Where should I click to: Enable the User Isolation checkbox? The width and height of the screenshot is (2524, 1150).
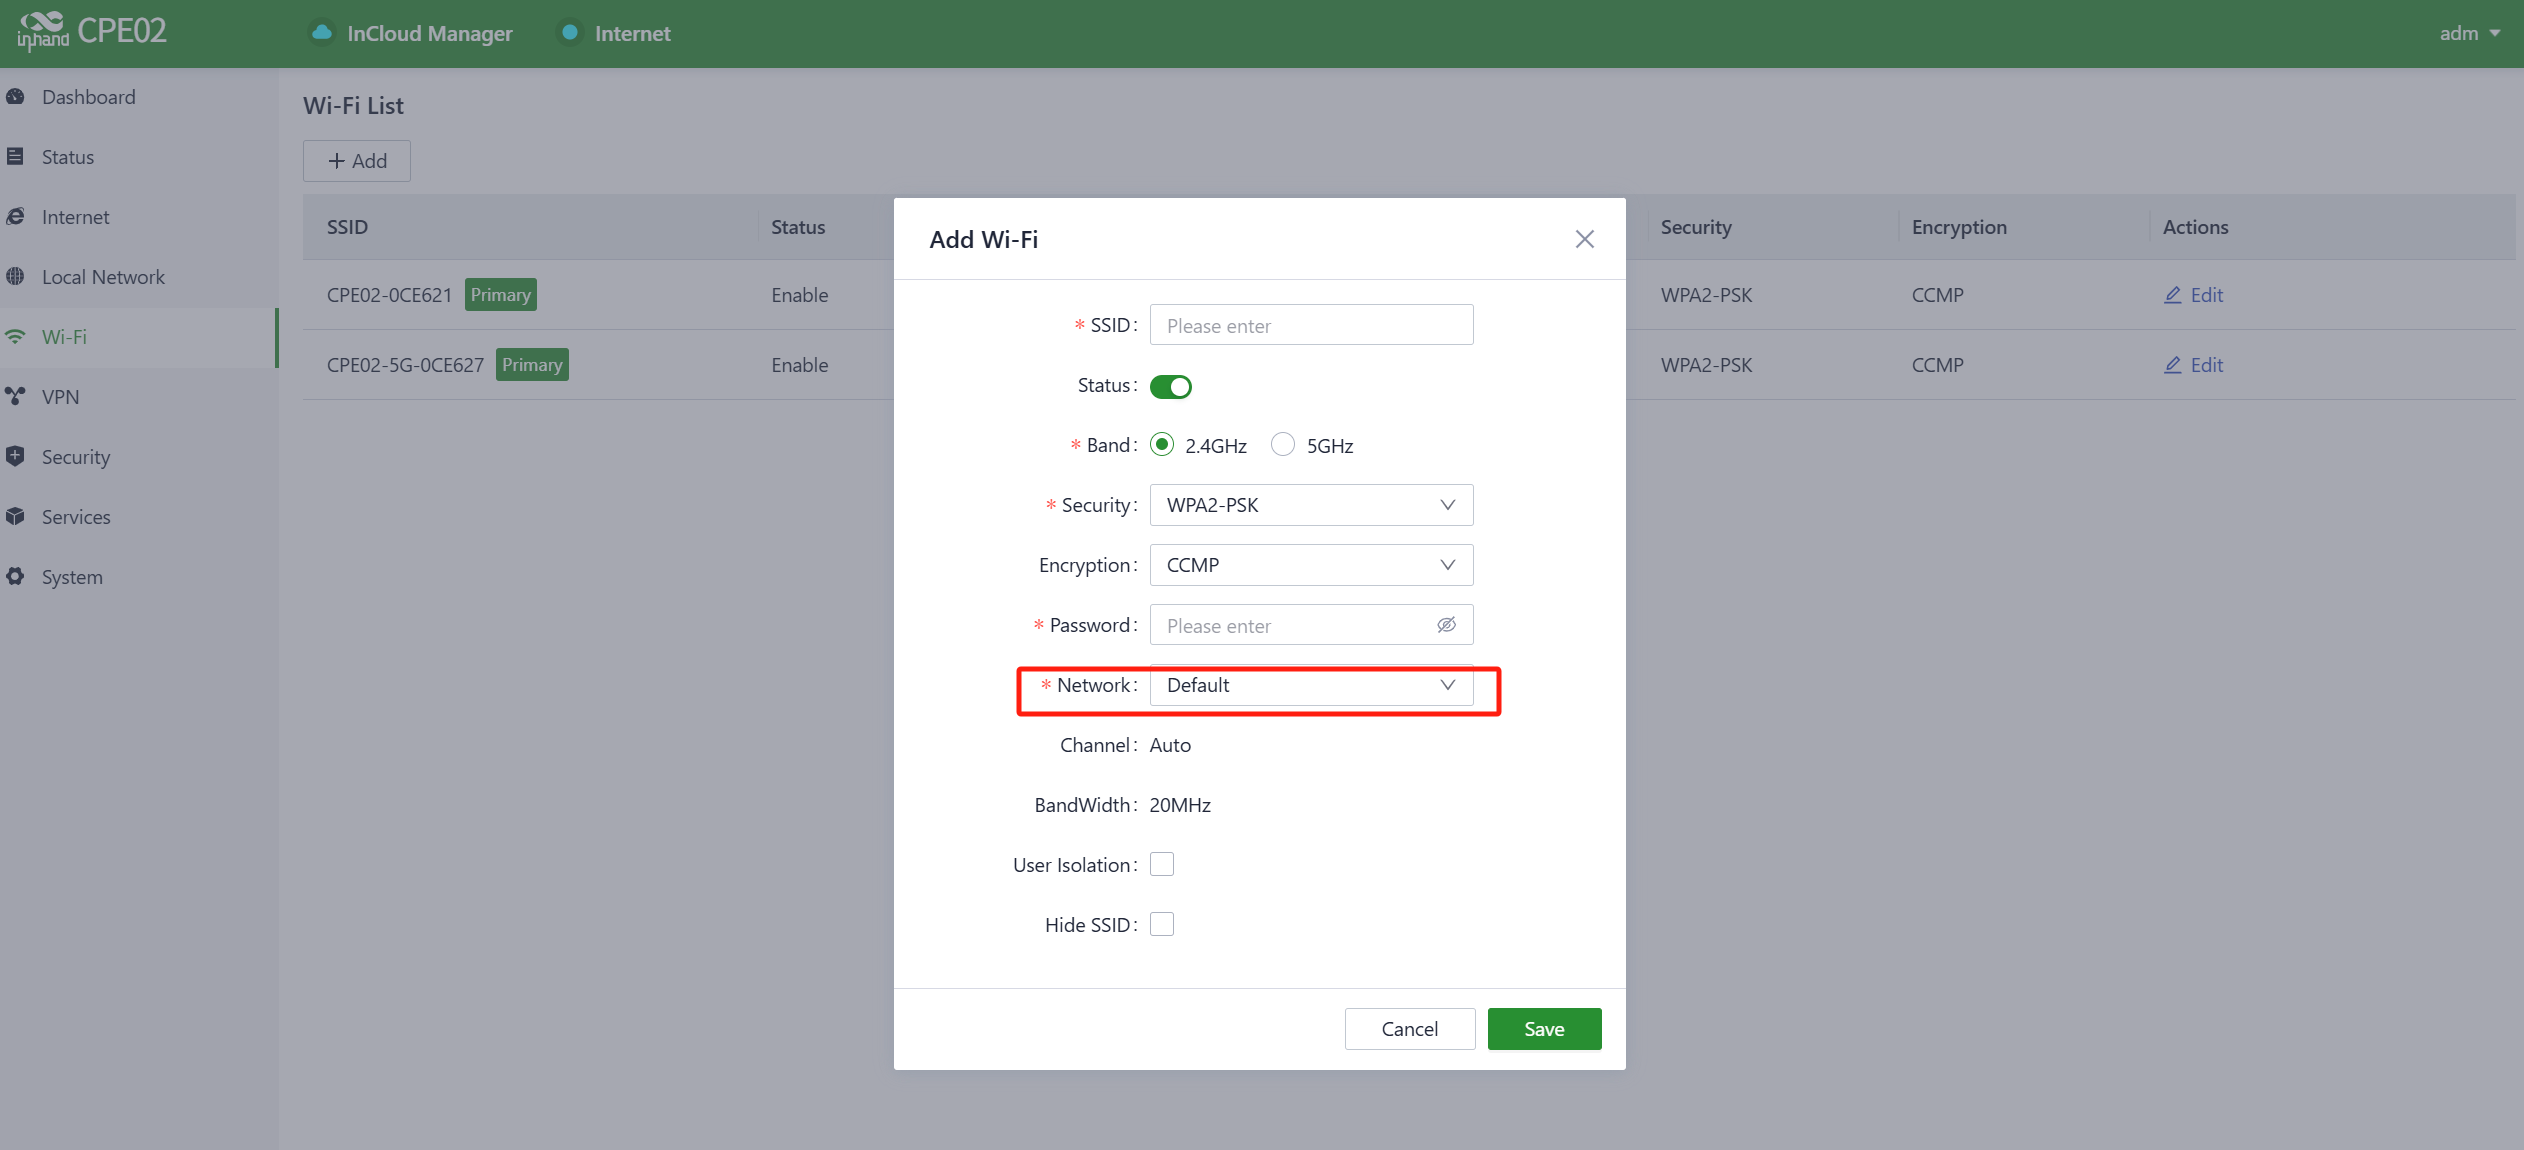point(1161,865)
